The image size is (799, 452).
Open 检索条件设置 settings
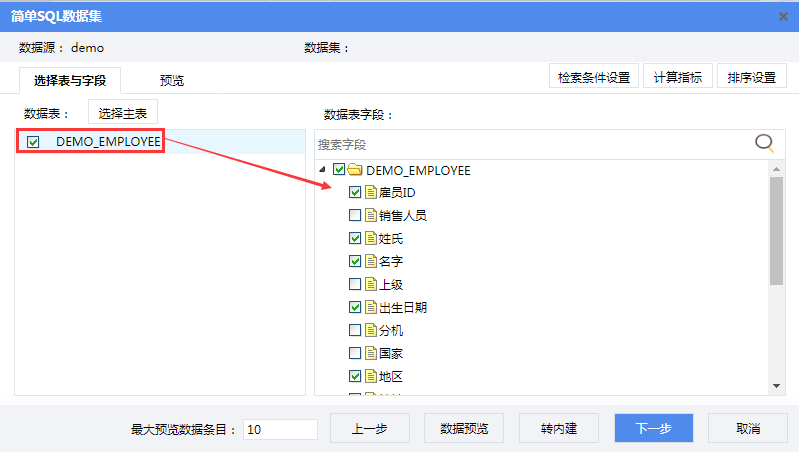pyautogui.click(x=593, y=77)
